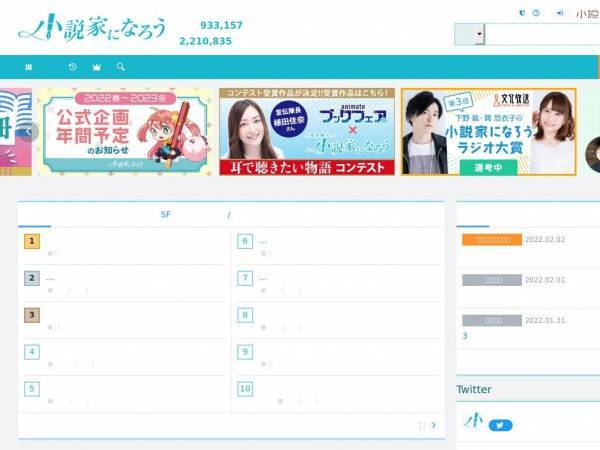This screenshot has height=450, width=600.
Task: Open rank 10 novel entry
Action: click(338, 394)
